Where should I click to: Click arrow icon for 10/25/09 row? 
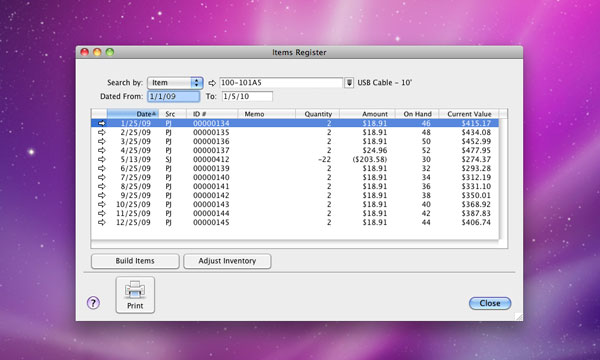(101, 204)
